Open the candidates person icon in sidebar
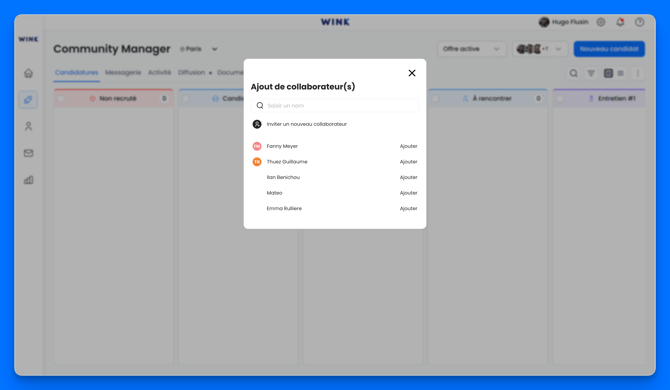 tap(28, 126)
